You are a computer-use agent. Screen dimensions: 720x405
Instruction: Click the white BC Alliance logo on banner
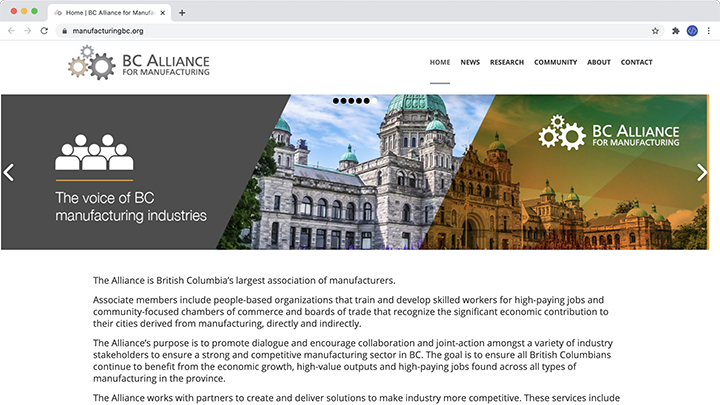608,133
